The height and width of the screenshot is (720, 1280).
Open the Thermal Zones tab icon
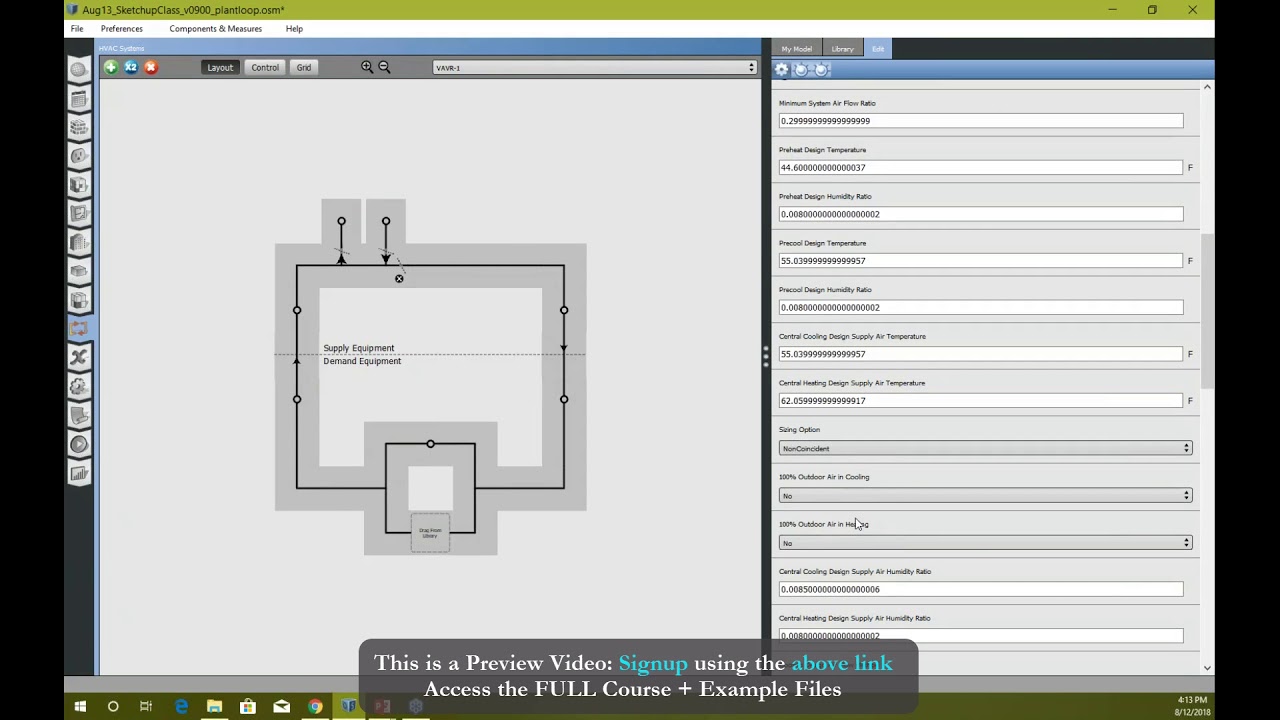click(x=78, y=300)
